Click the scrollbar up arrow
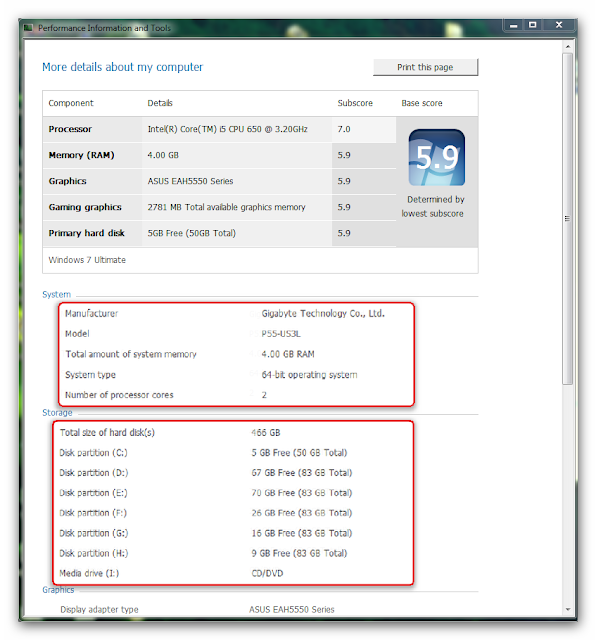The image size is (596, 640). 567,47
